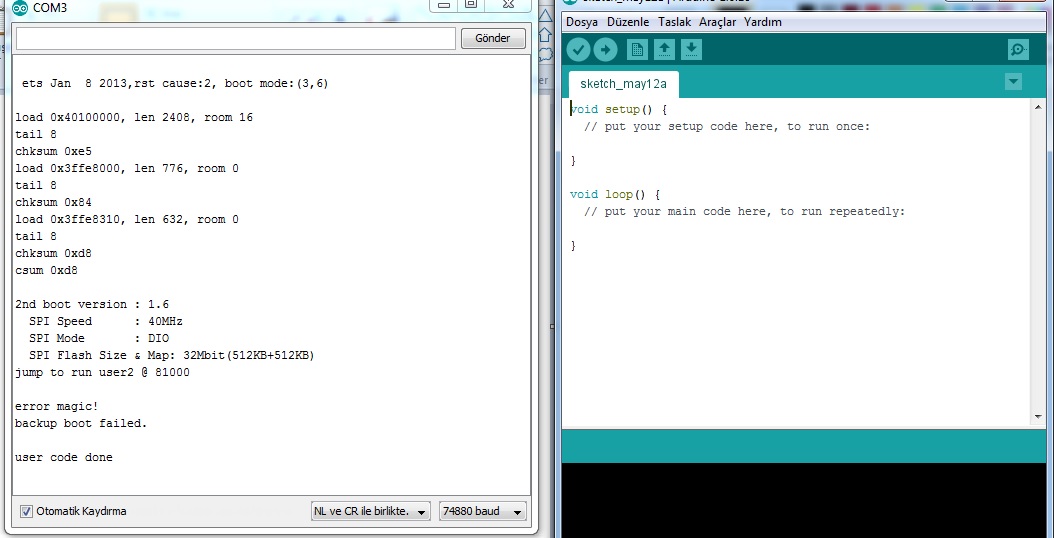Toggle the Otomatik Kaydırma checkbox
The width and height of the screenshot is (1054, 538).
tap(26, 511)
